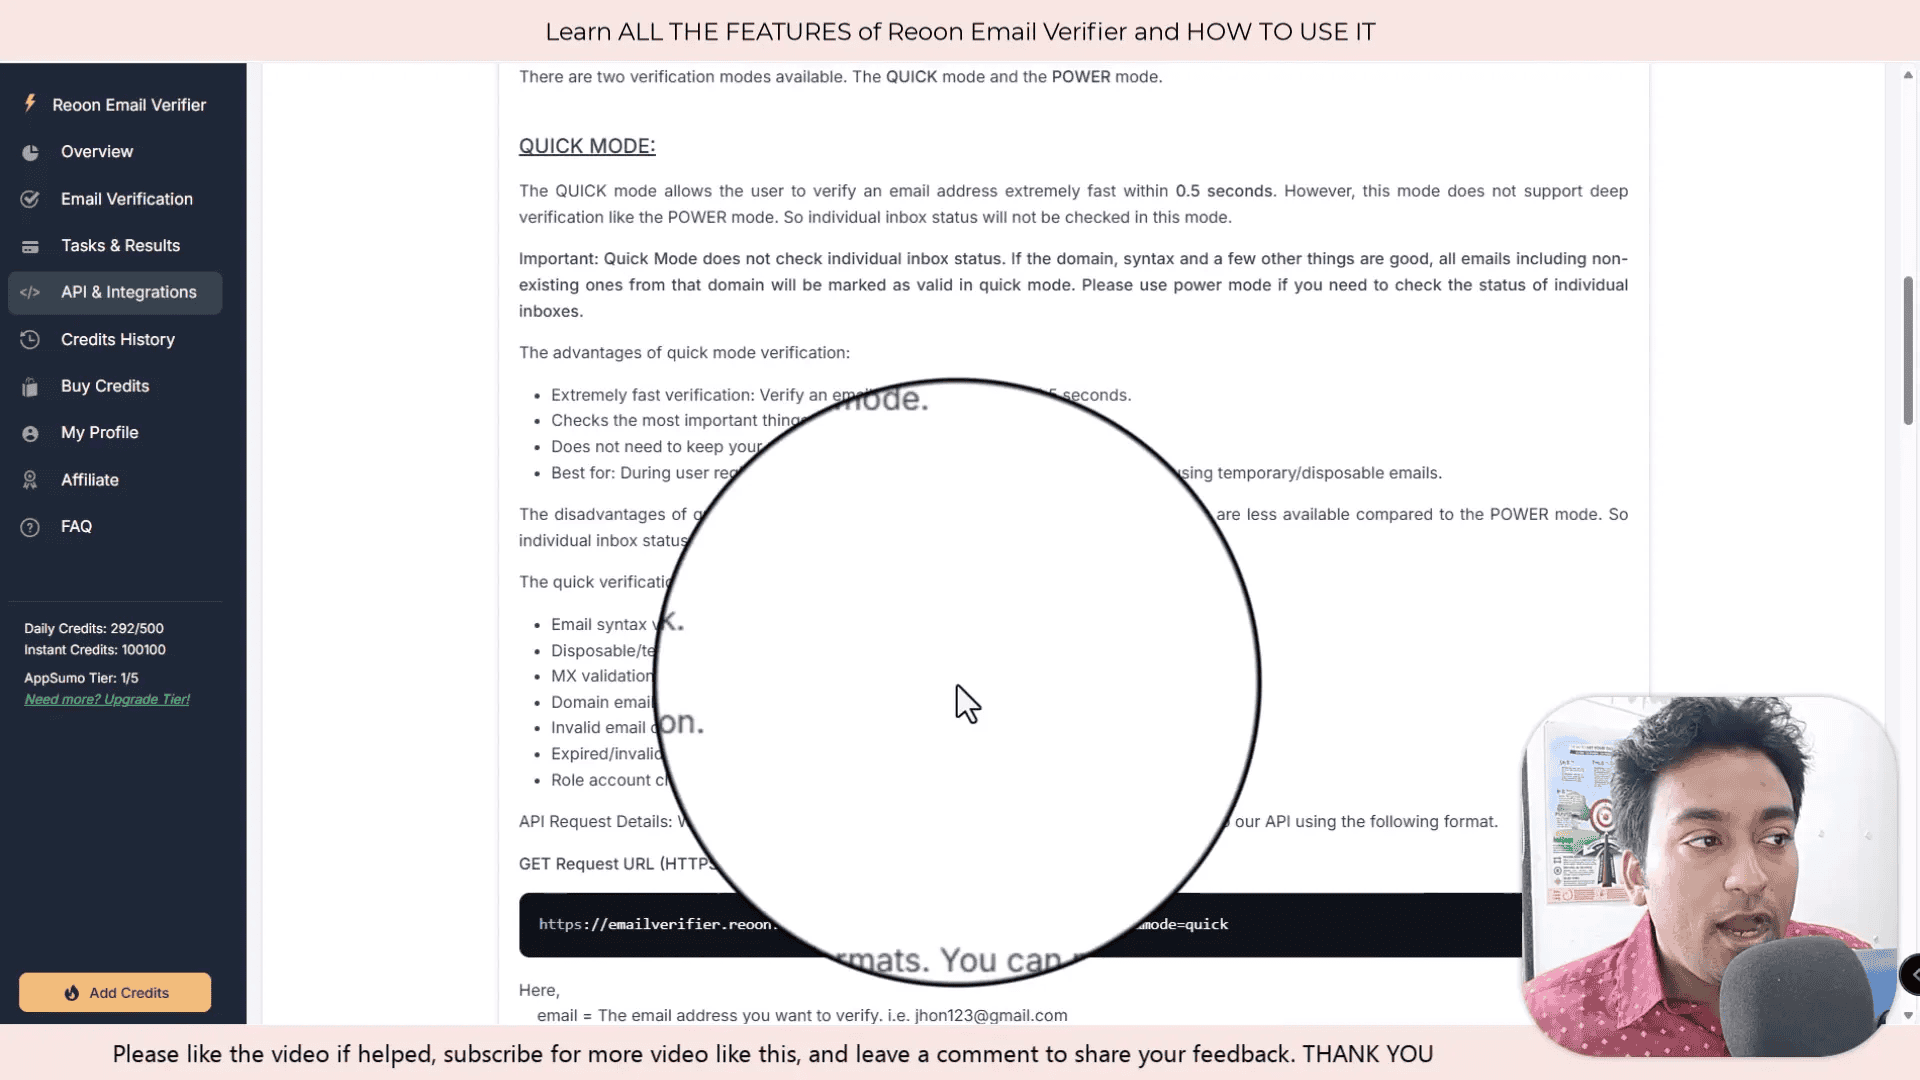Select API & Integrations sidebar item
Screen dimensions: 1920x1080
pyautogui.click(x=128, y=291)
